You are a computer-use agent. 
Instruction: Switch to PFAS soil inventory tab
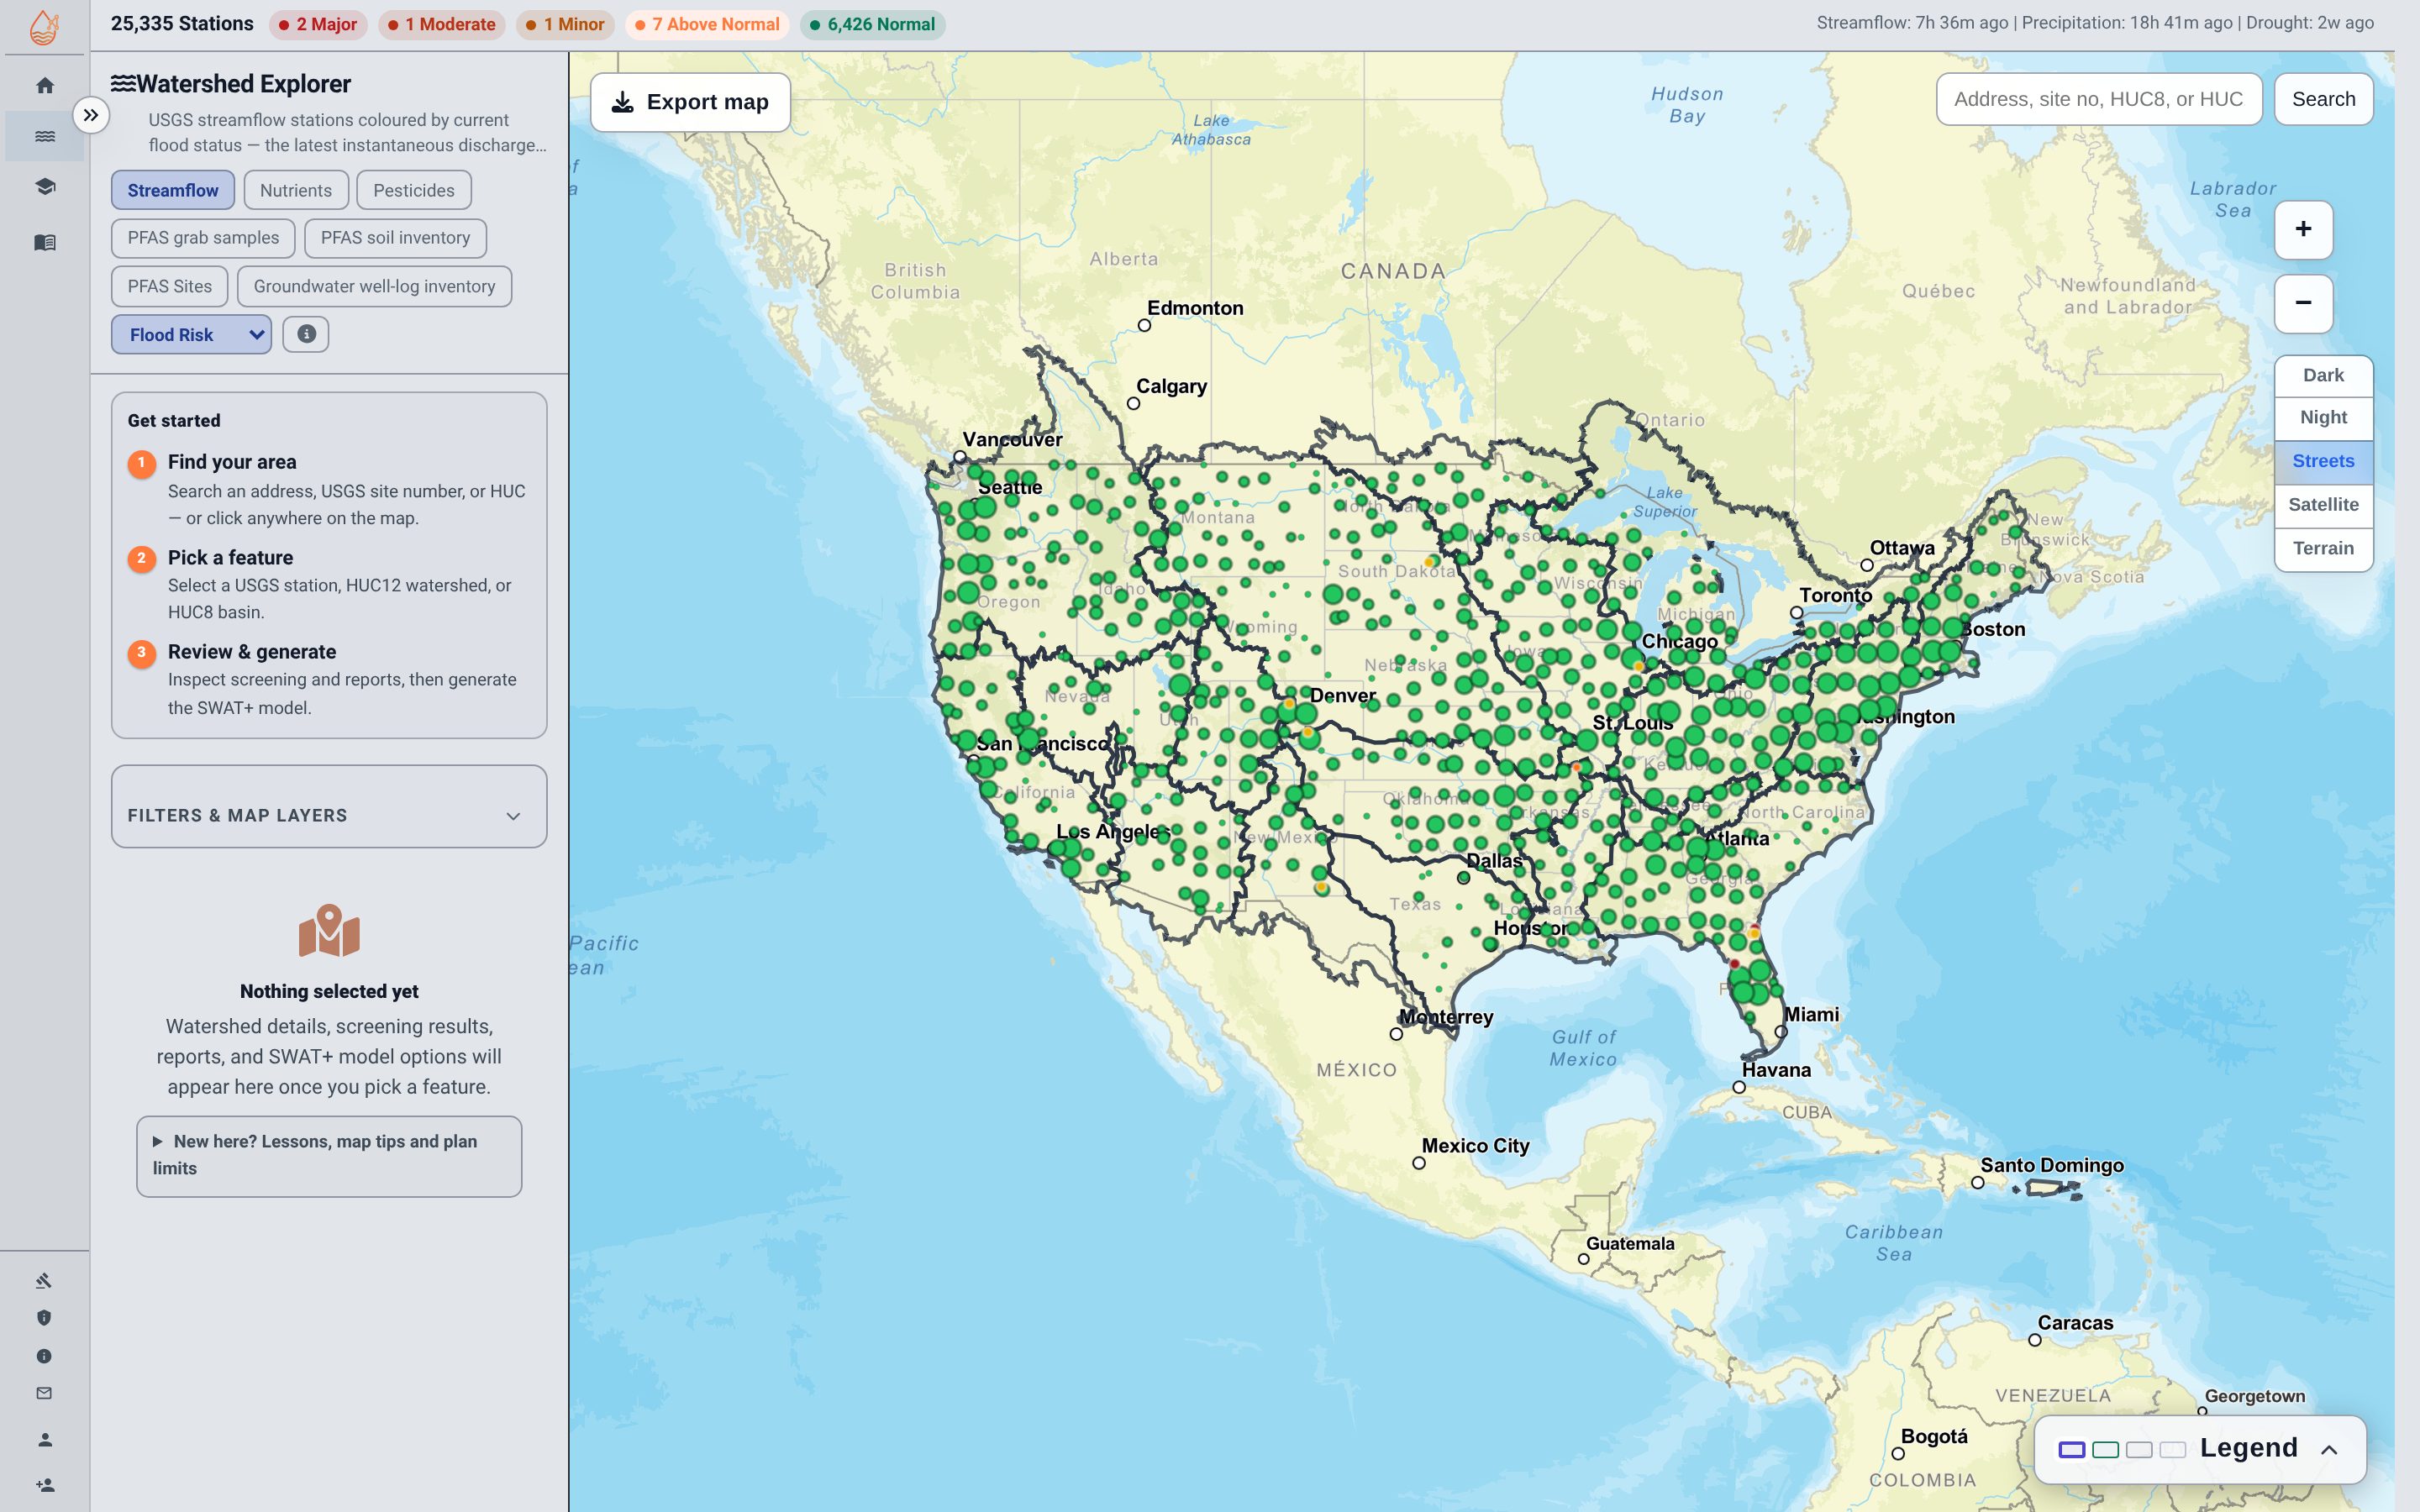coord(395,238)
